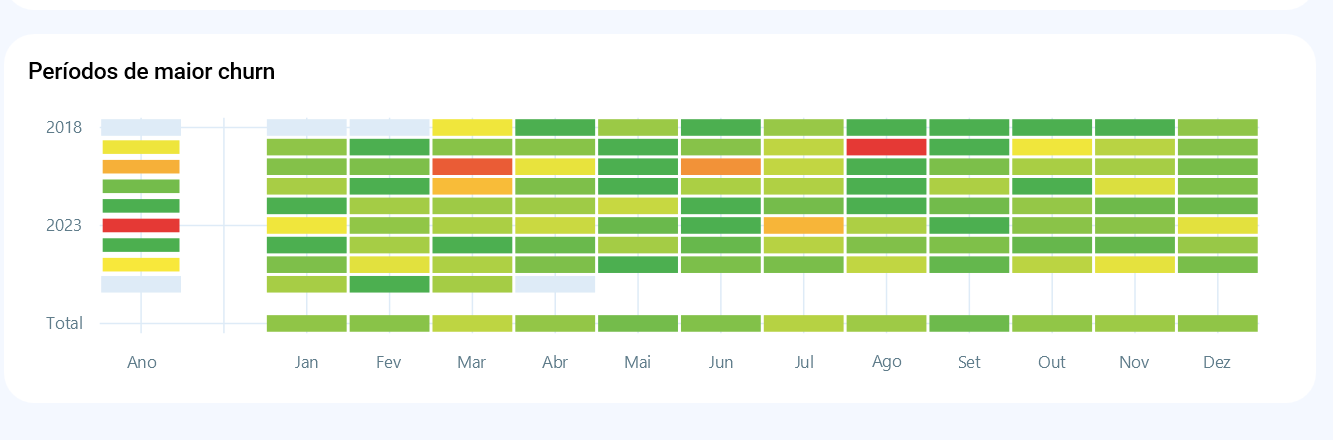Click the Total row cell for Mar
The image size is (1333, 440).
472,323
